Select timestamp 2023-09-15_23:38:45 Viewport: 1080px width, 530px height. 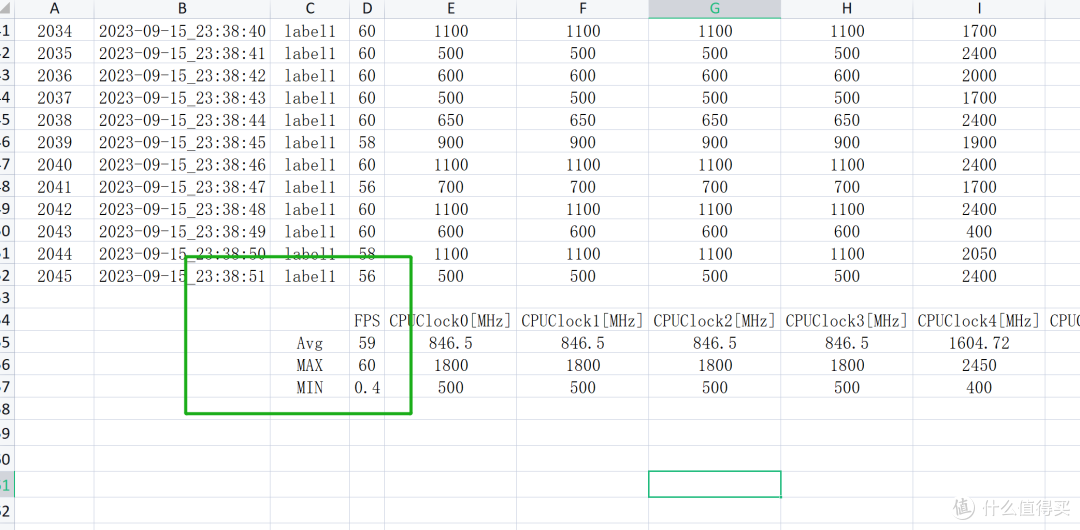point(183,142)
